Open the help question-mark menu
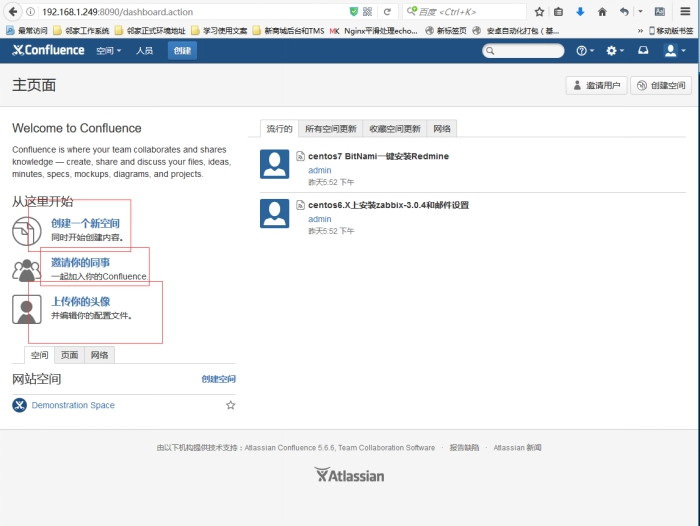The image size is (700, 526). pos(585,51)
